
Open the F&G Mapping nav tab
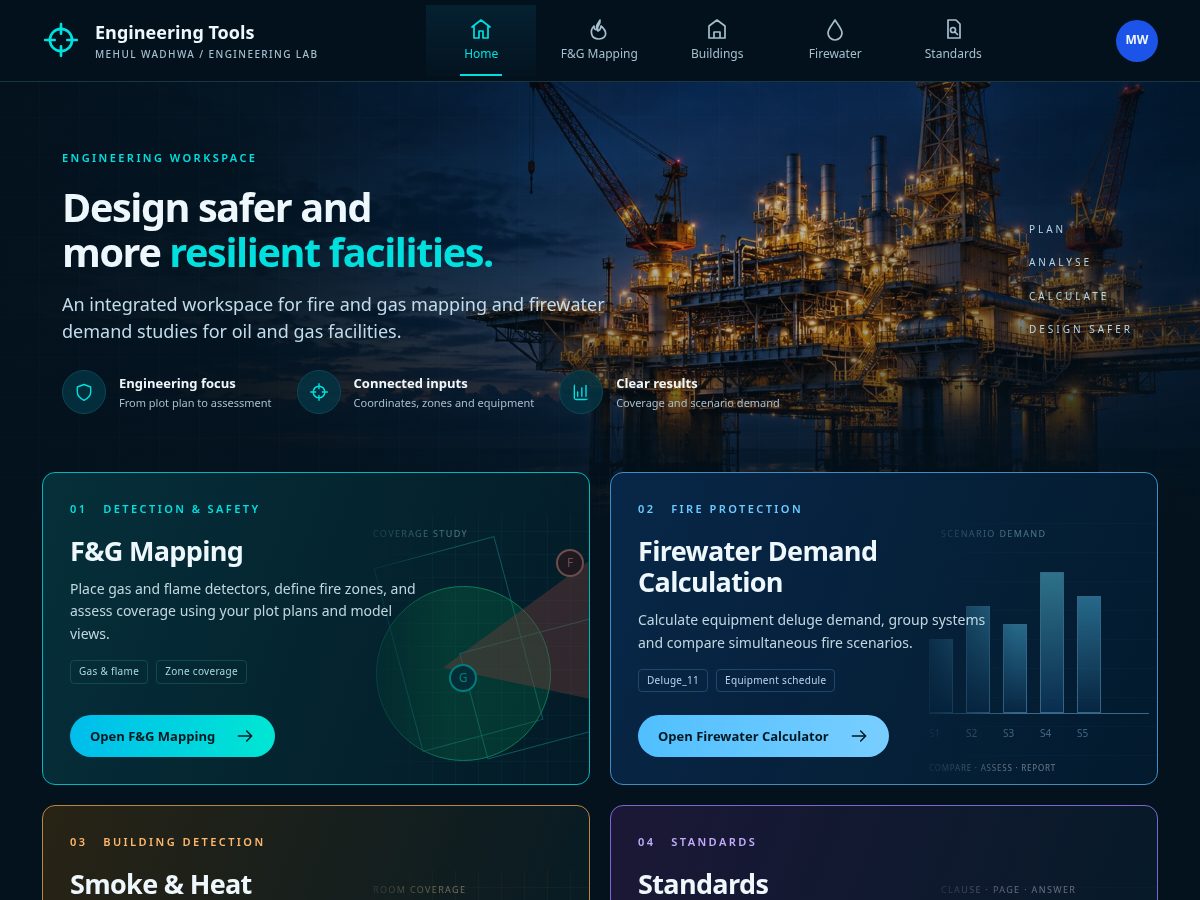599,41
